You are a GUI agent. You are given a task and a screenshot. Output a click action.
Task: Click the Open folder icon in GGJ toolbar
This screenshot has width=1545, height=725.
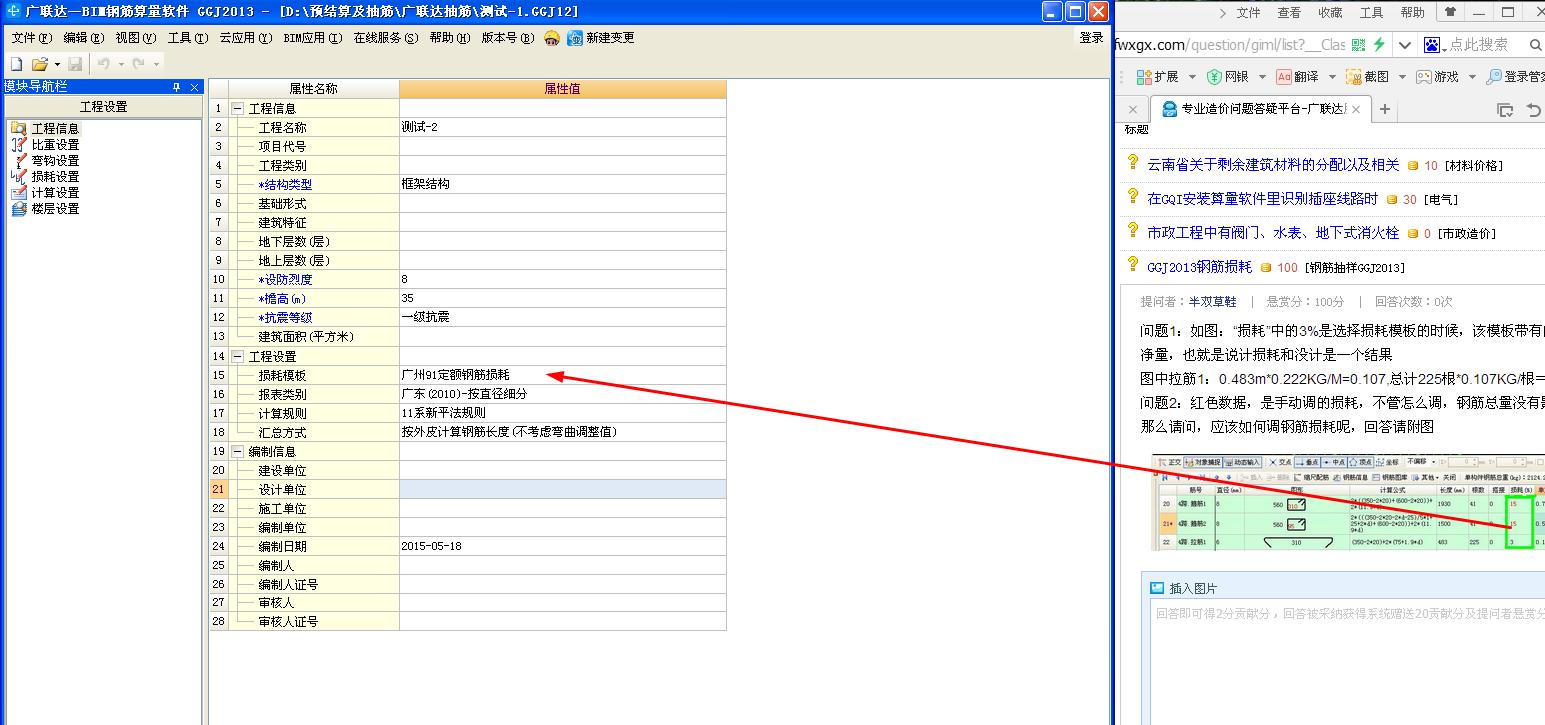click(39, 64)
